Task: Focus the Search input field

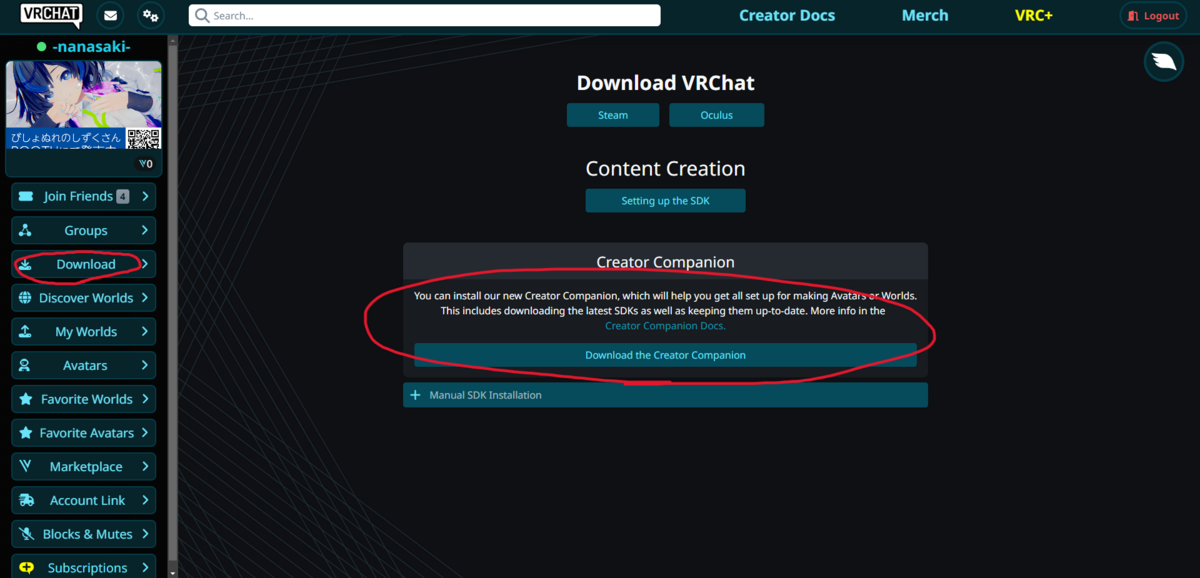Action: 424,16
